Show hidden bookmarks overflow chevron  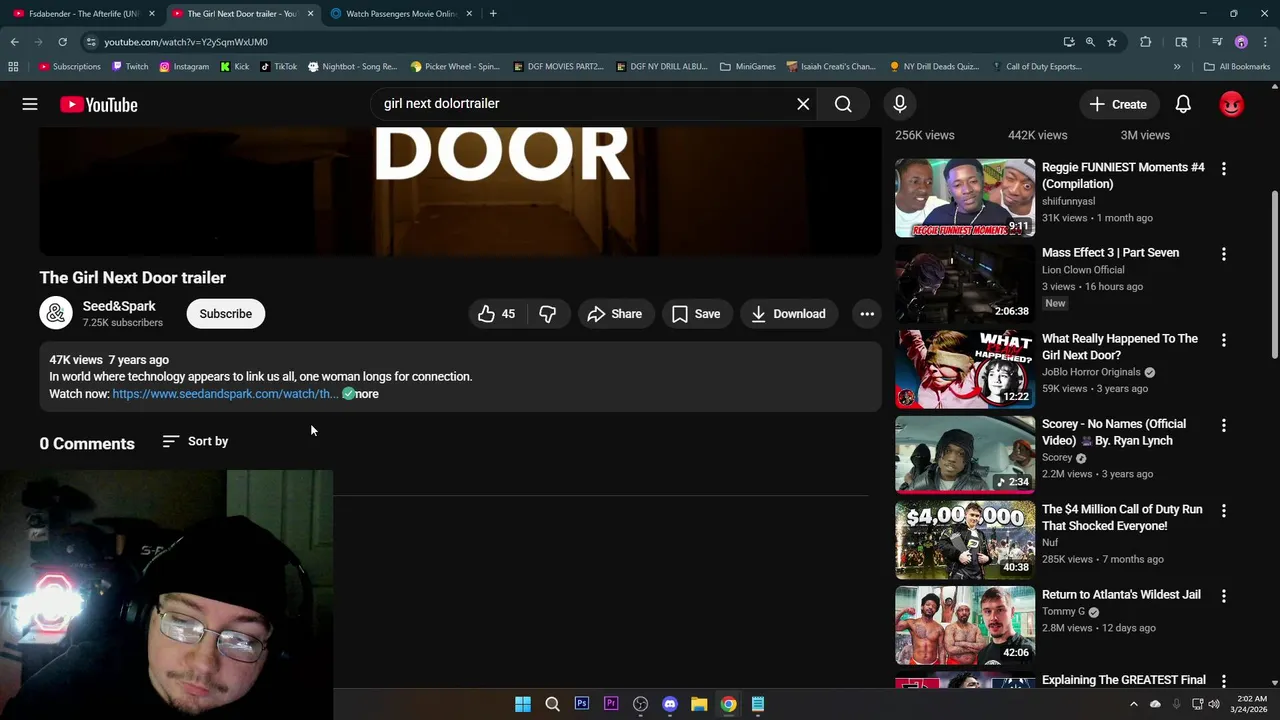click(x=1177, y=67)
